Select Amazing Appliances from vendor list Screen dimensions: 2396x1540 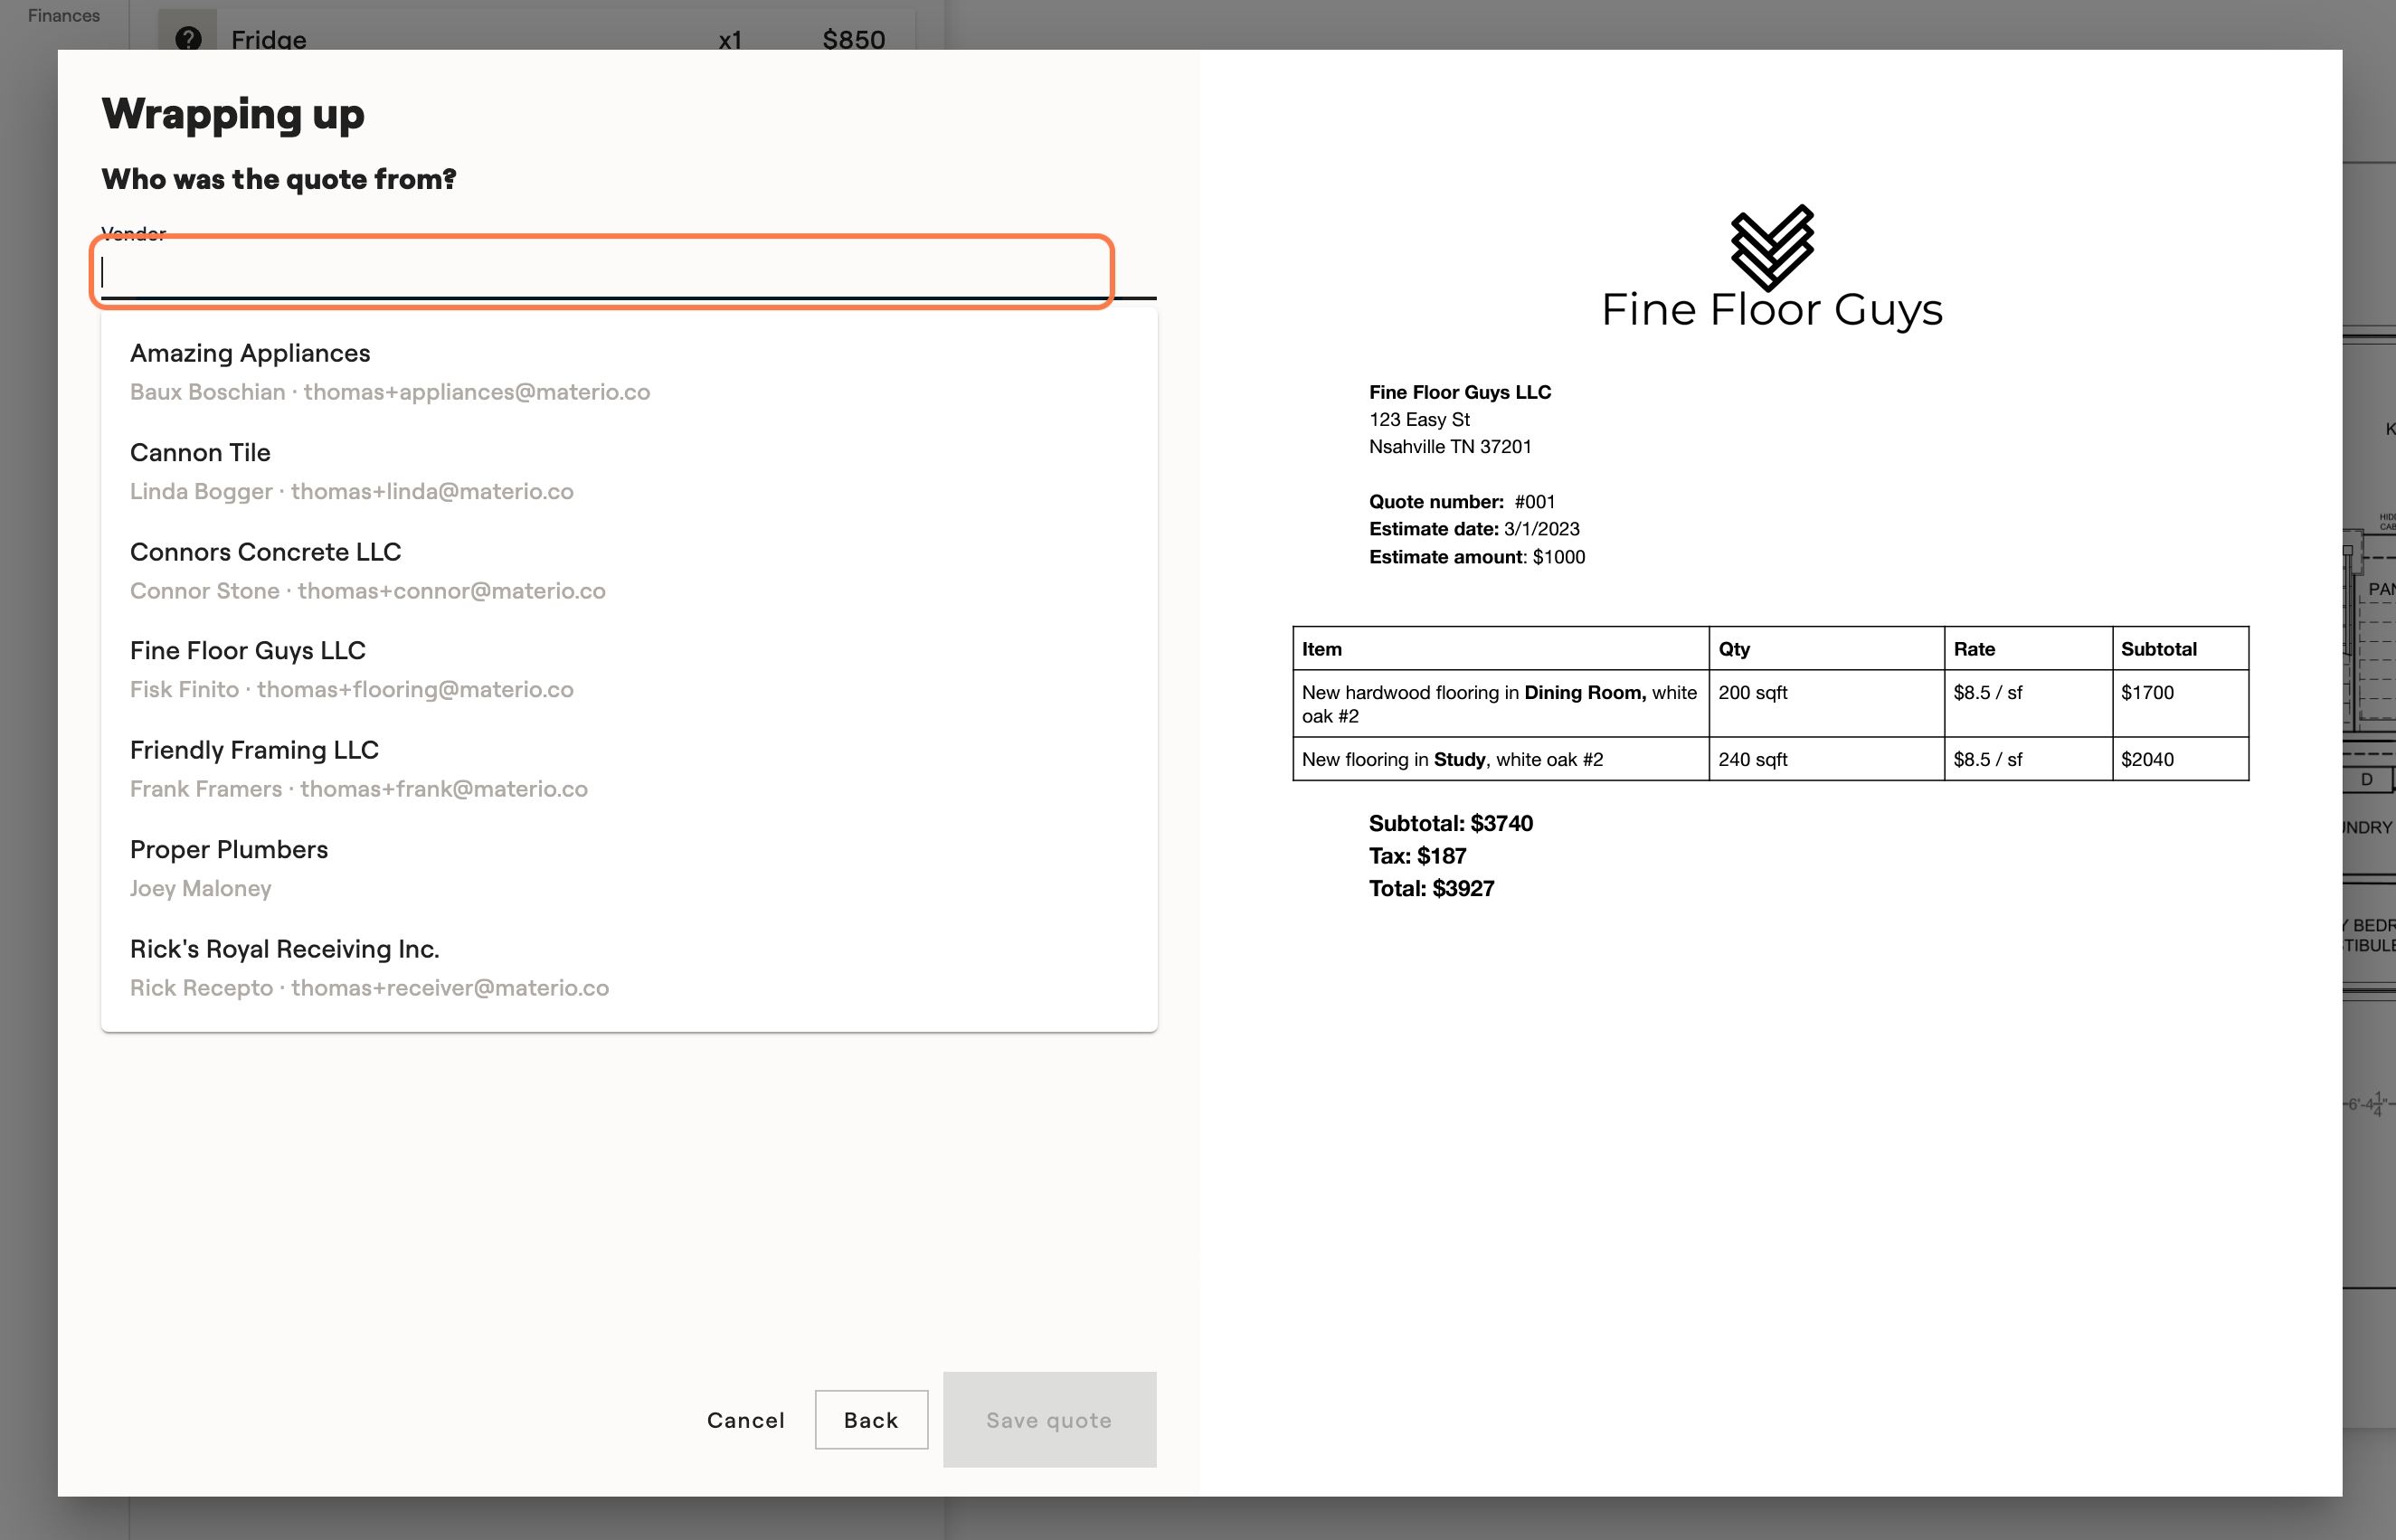pos(629,372)
